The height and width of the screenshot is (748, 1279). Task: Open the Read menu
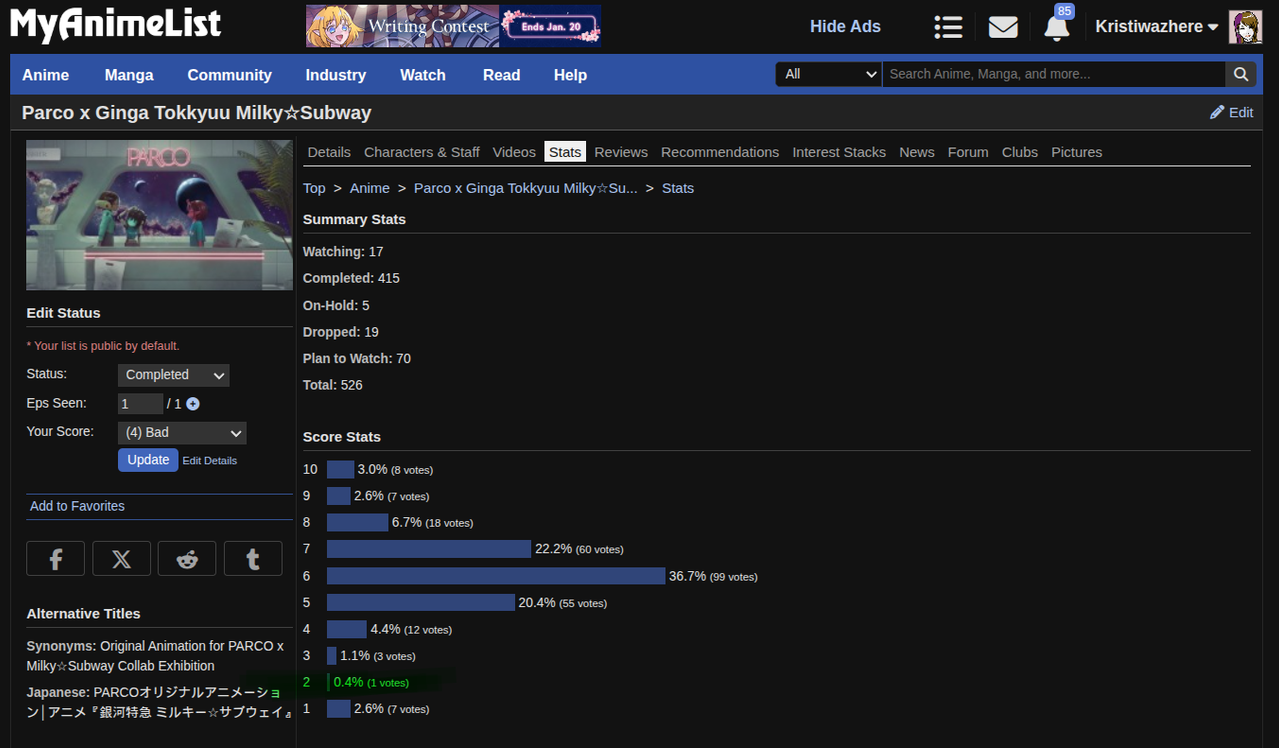pos(501,75)
